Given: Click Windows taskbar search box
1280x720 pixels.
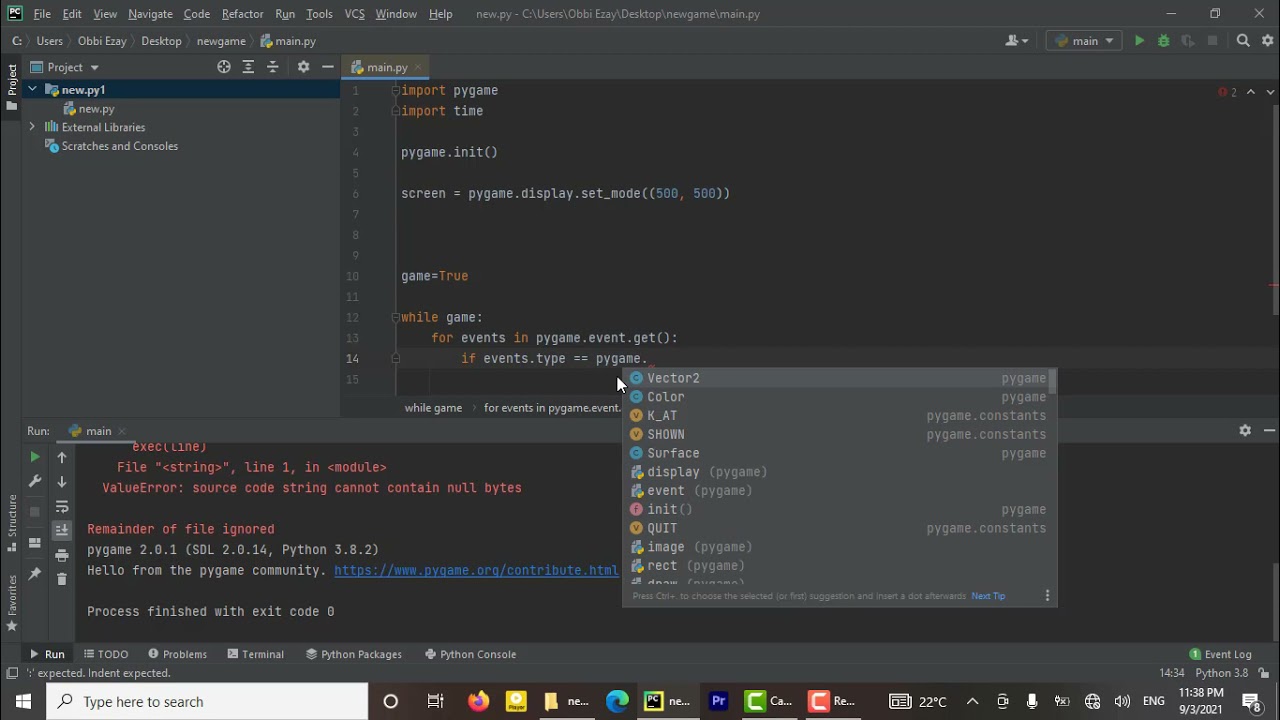Looking at the screenshot, I should click(x=208, y=701).
